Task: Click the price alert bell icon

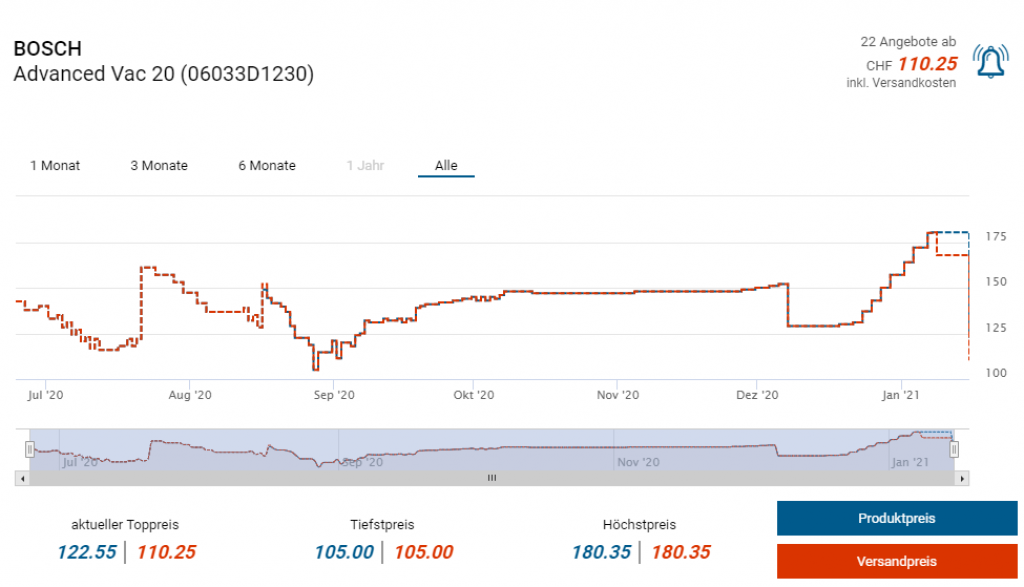Action: (990, 63)
